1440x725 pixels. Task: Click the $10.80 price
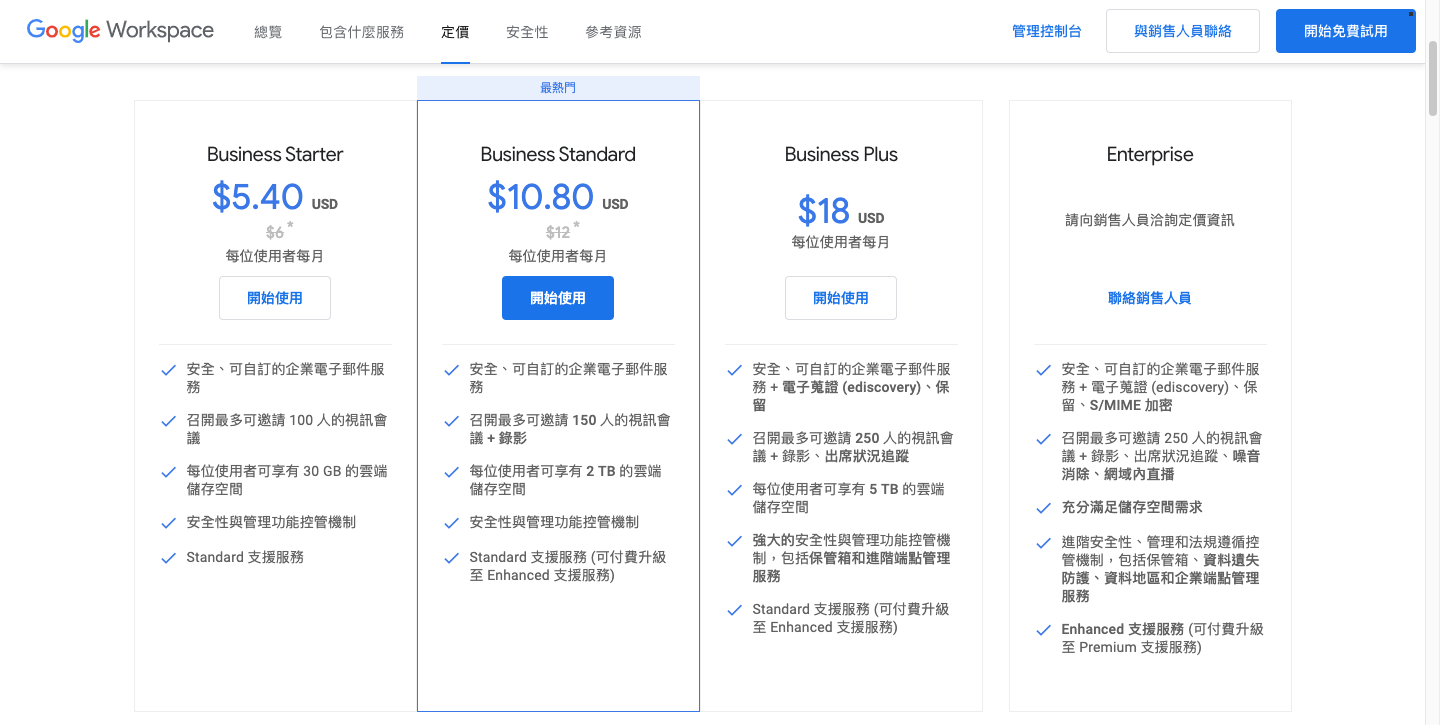(x=541, y=197)
